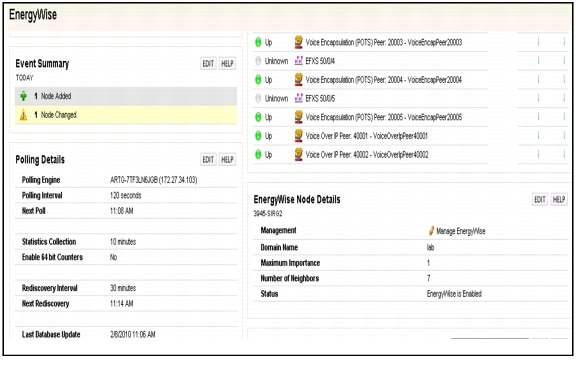This screenshot has width=576, height=384.
Task: Click the gray Unknown status icon for EFXS 50/0/5
Action: (x=258, y=98)
